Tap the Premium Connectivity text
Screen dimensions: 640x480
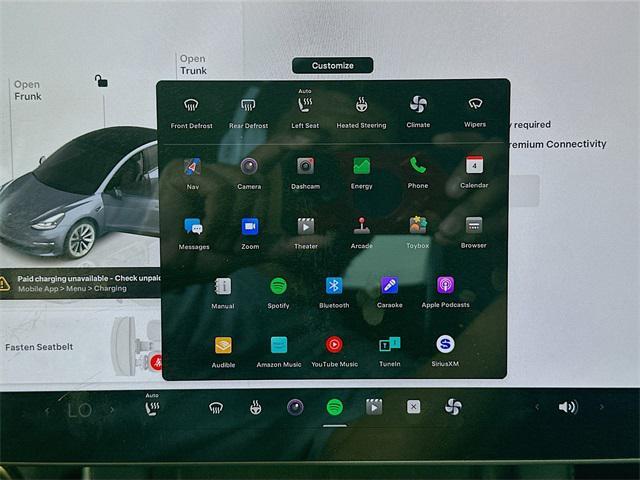[x=558, y=144]
